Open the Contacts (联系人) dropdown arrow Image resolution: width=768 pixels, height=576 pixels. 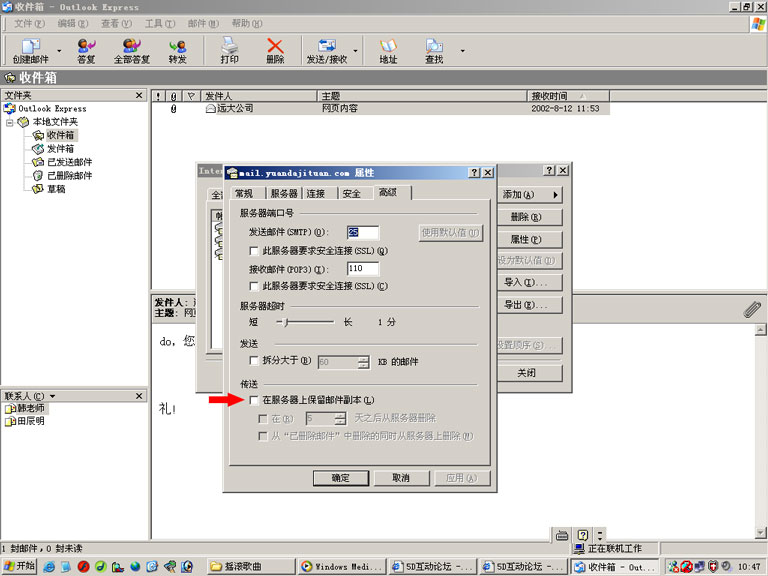click(52, 396)
